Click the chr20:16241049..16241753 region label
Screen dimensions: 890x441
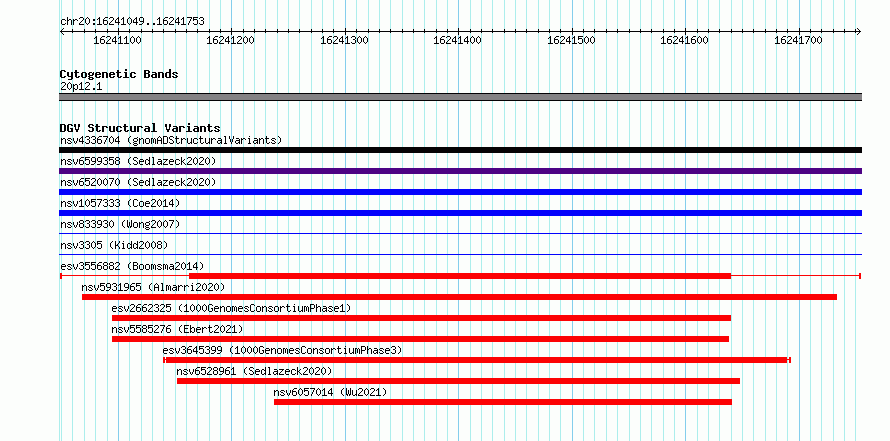click(x=132, y=22)
